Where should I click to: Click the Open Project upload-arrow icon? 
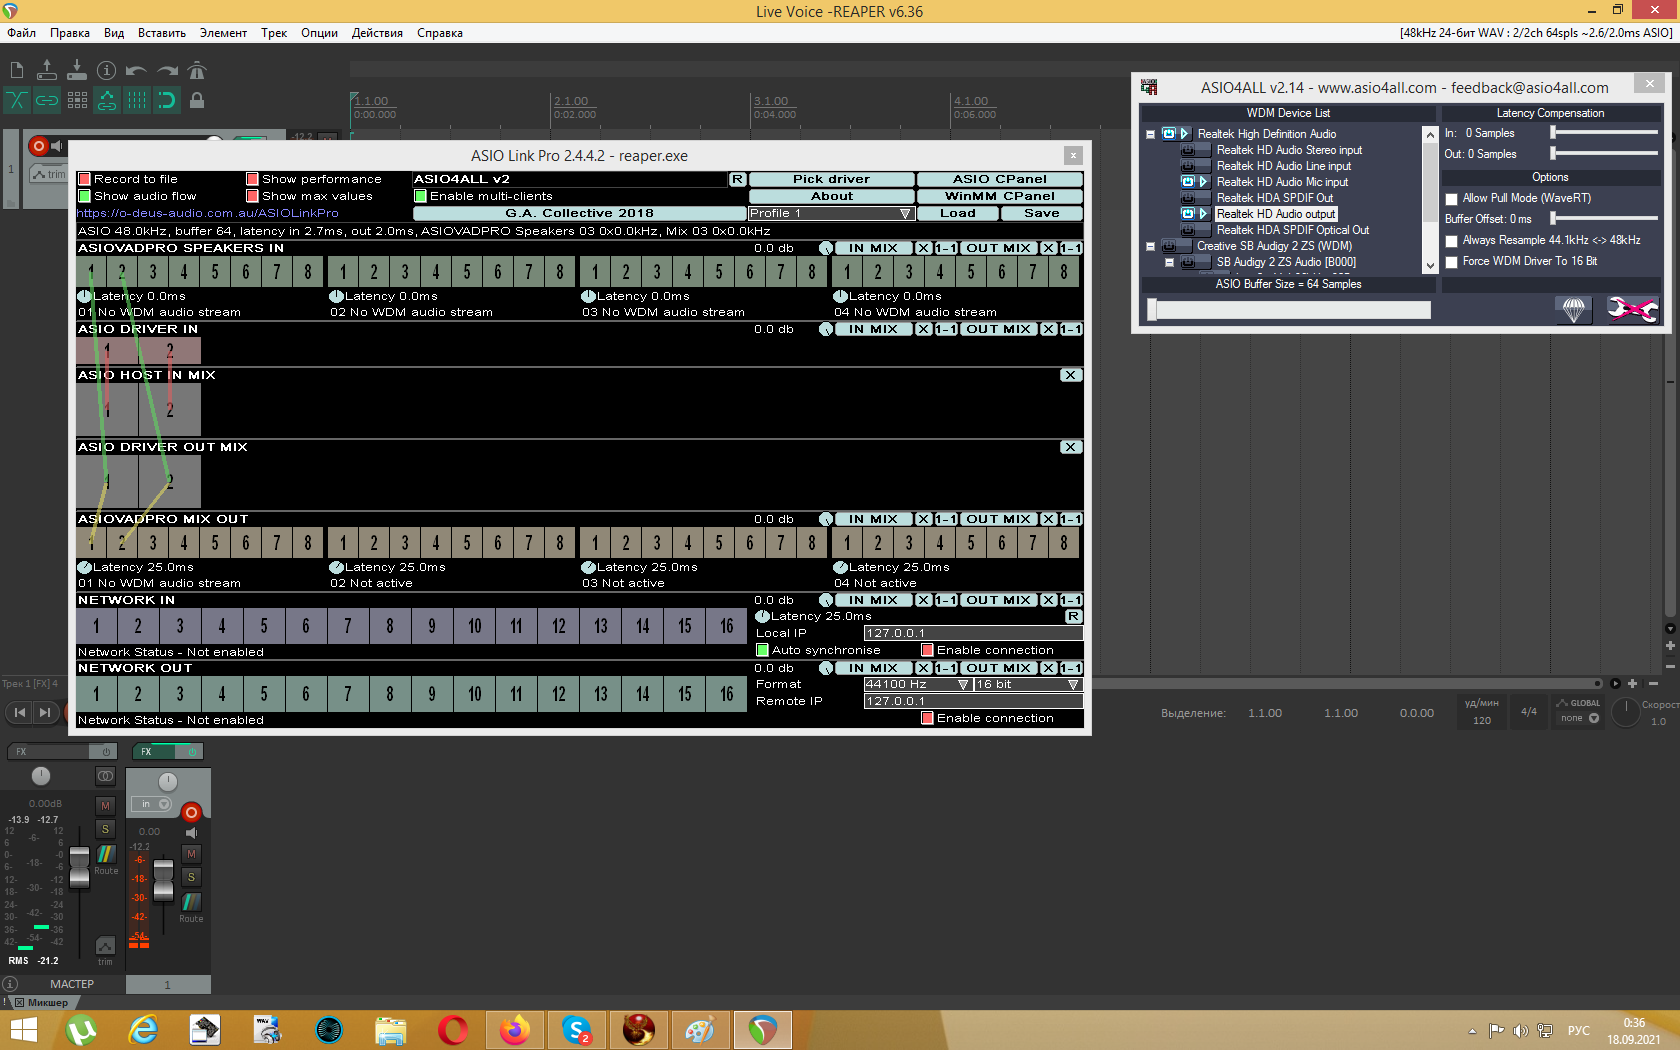pyautogui.click(x=47, y=70)
